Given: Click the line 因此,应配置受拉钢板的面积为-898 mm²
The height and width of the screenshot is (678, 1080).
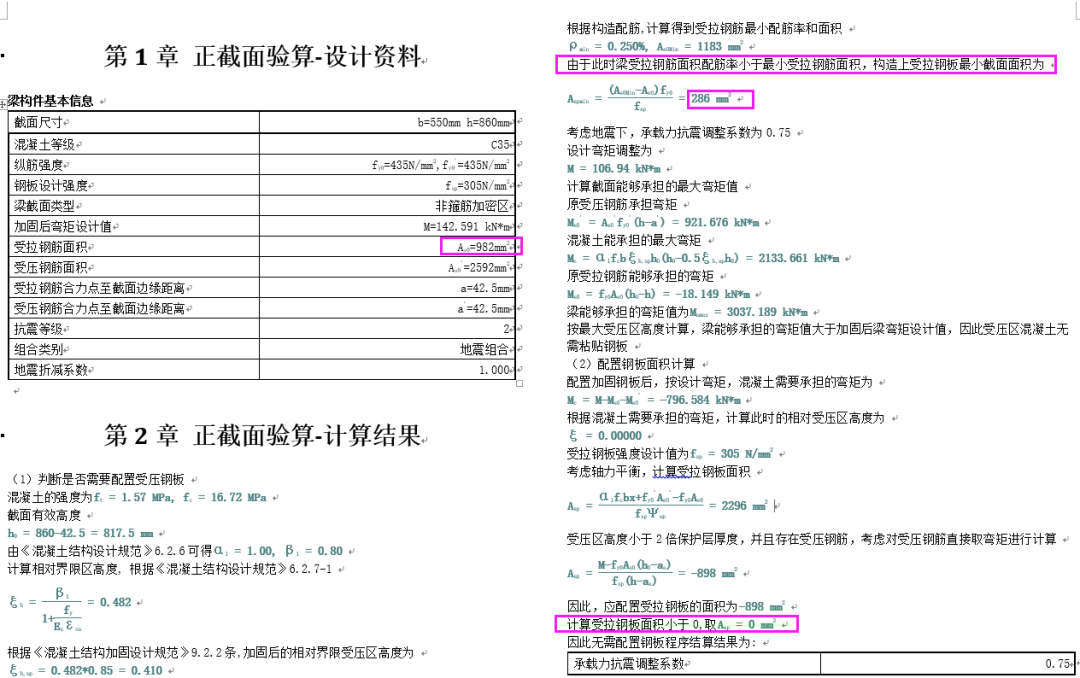Looking at the screenshot, I should (675, 607).
